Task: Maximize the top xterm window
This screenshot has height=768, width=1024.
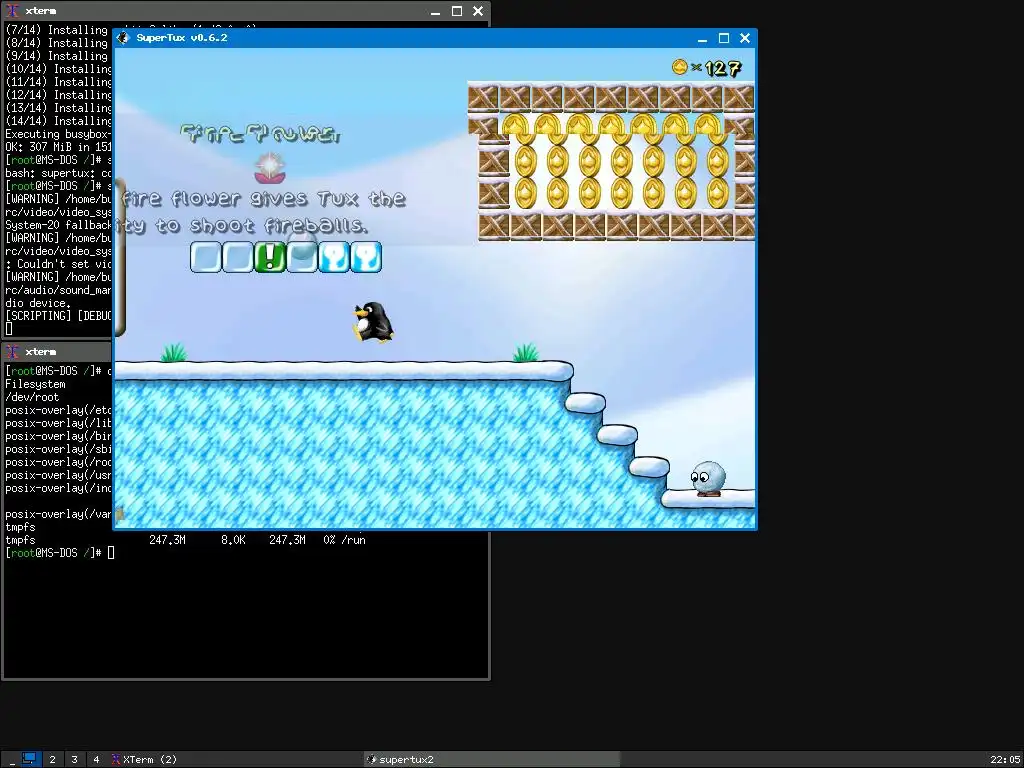Action: tap(457, 11)
